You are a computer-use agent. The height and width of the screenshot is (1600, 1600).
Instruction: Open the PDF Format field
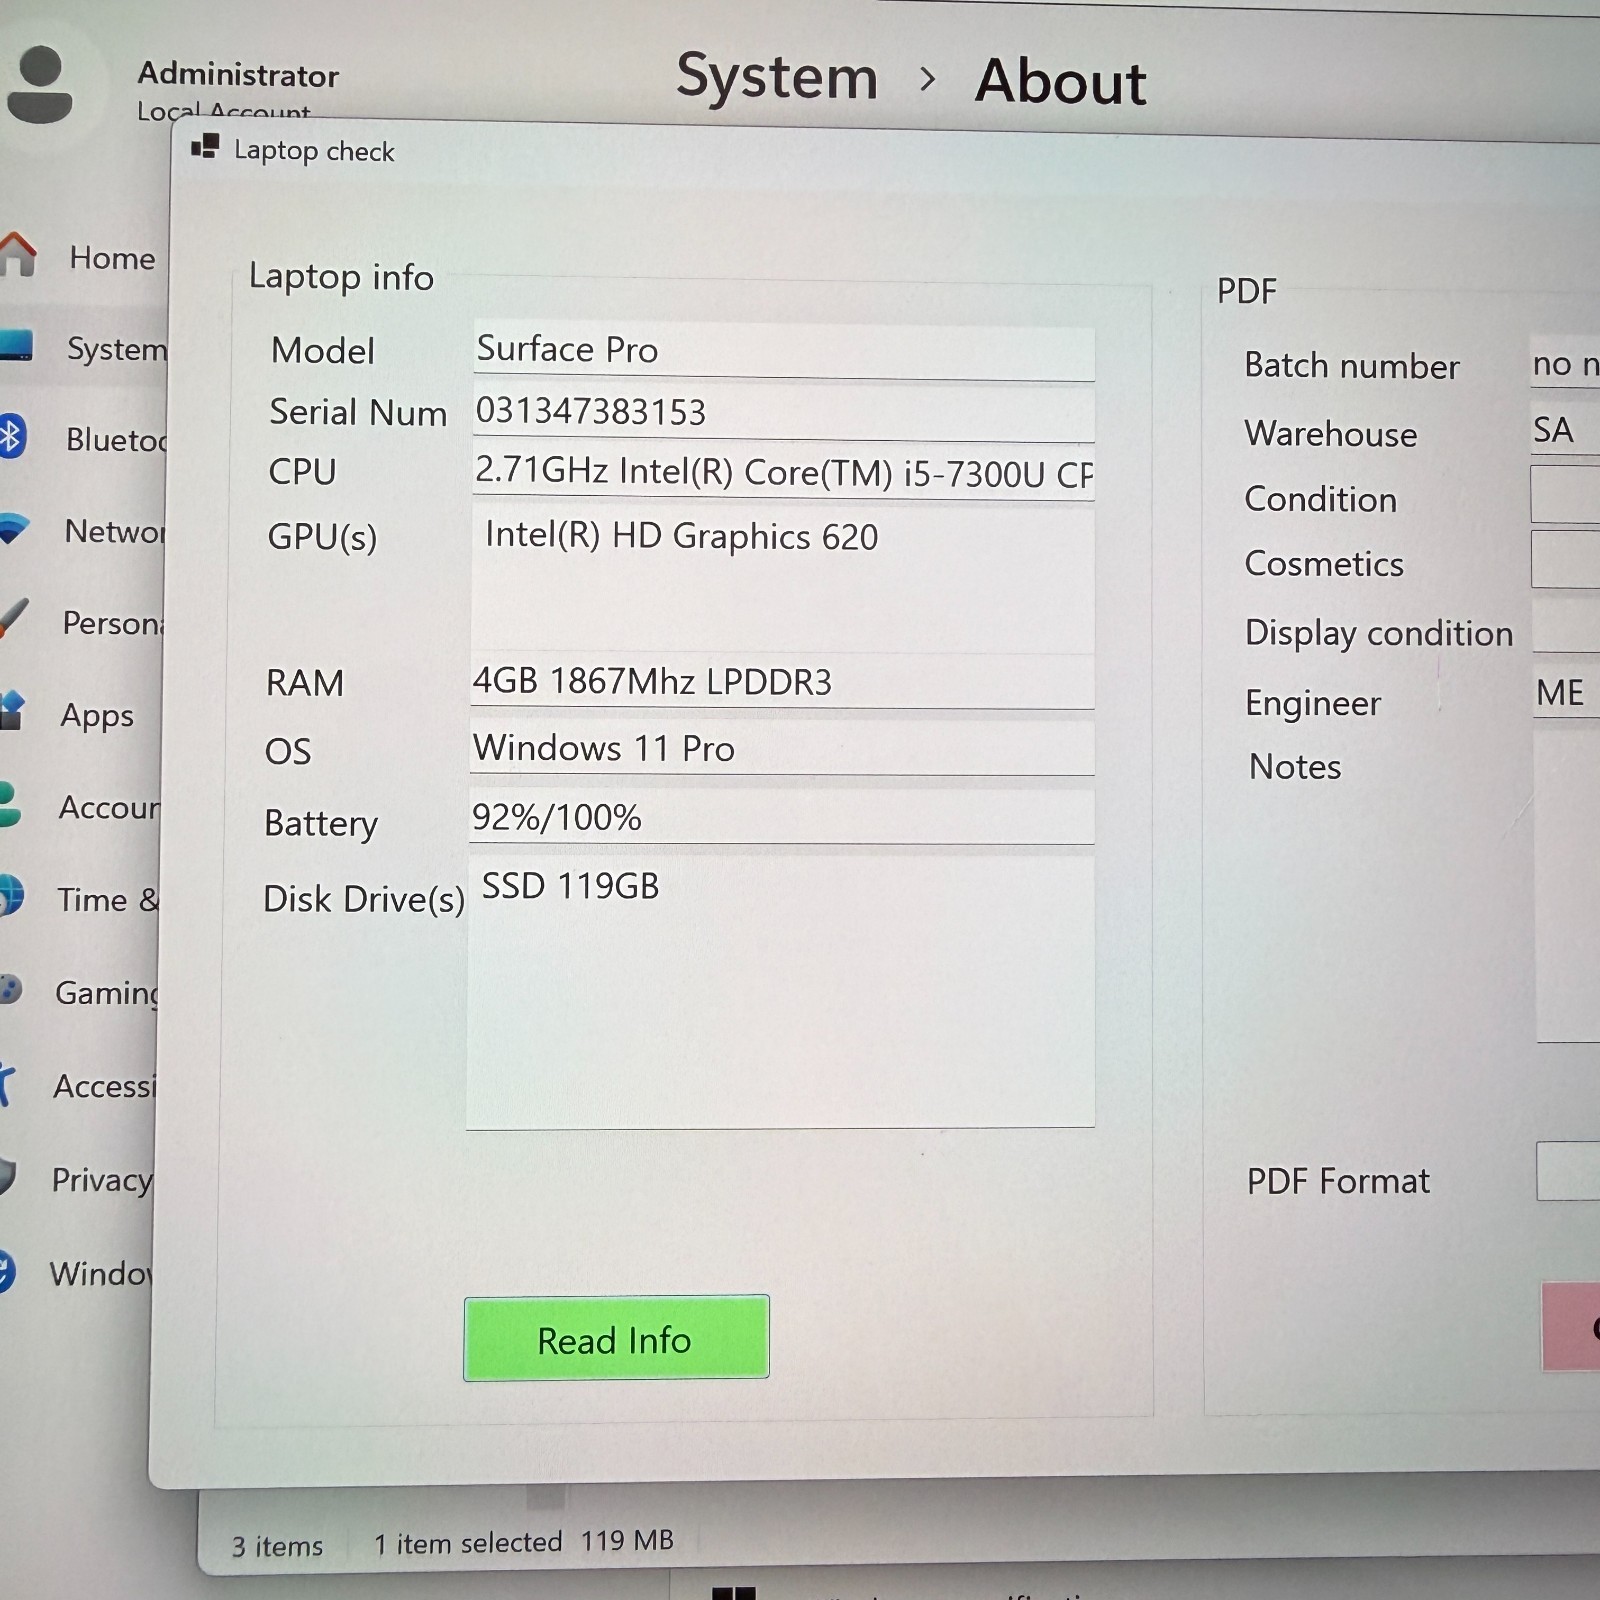[1568, 1171]
